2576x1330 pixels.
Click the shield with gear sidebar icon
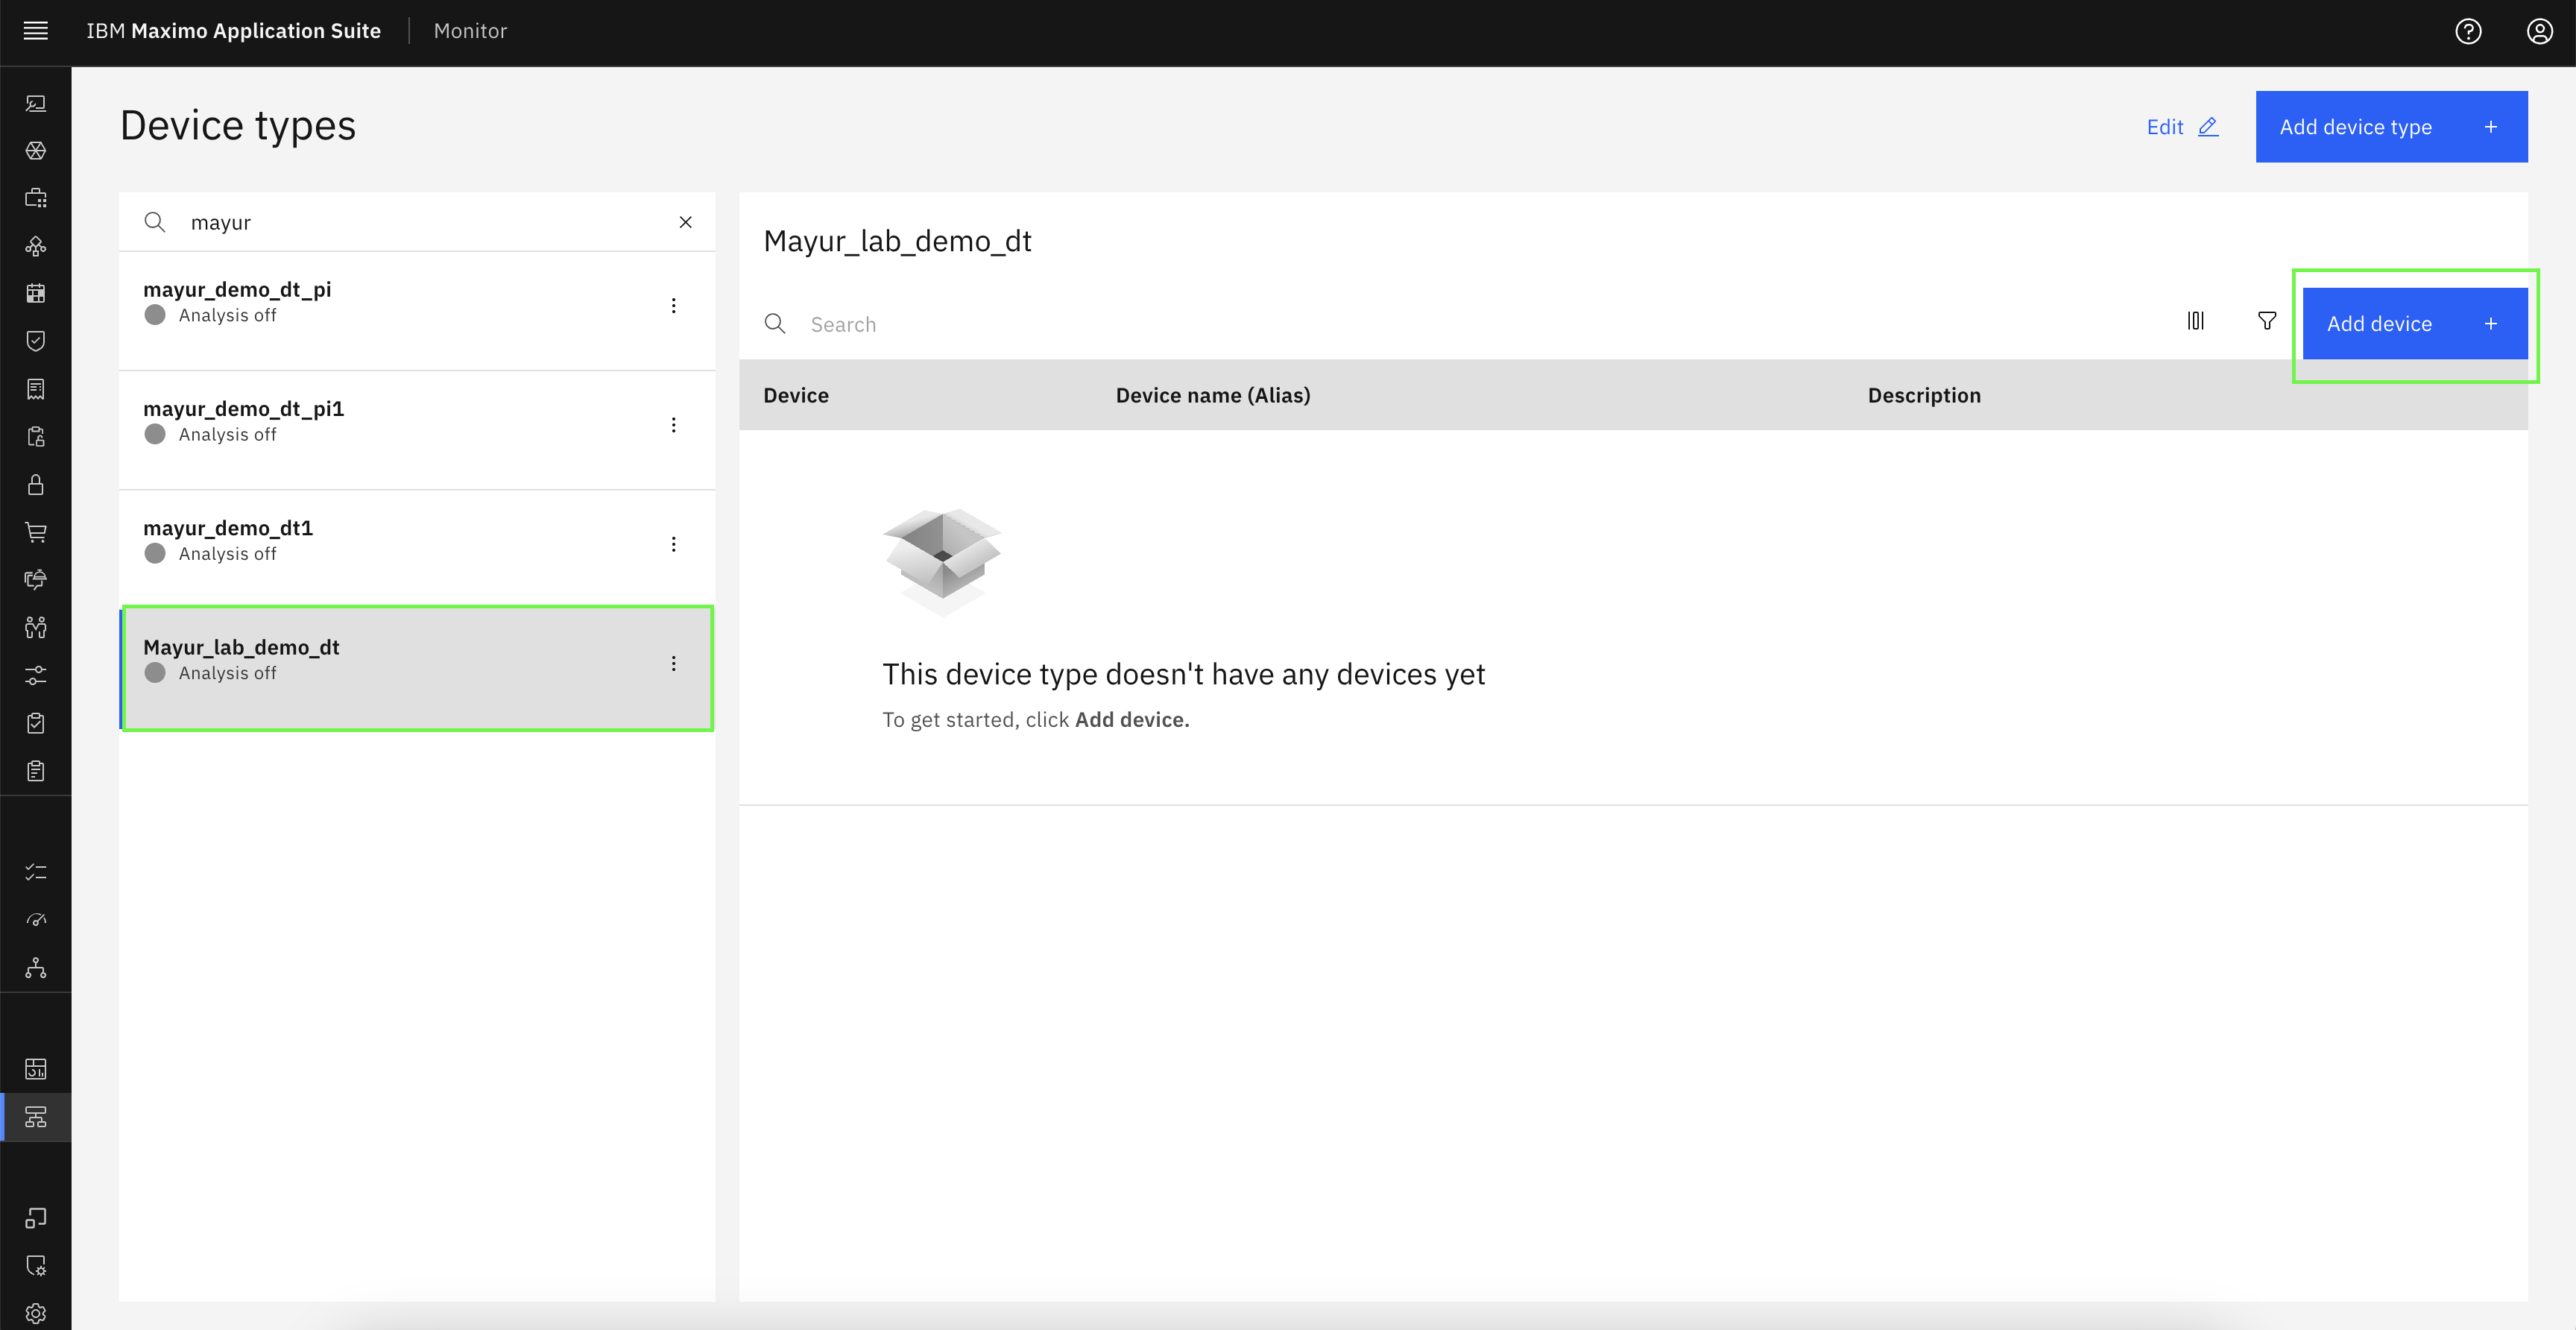point(36,1265)
